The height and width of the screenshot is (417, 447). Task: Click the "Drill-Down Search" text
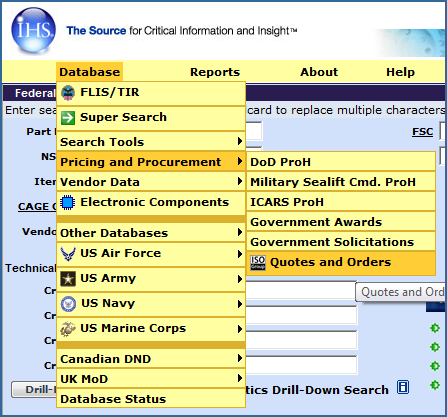point(330,390)
